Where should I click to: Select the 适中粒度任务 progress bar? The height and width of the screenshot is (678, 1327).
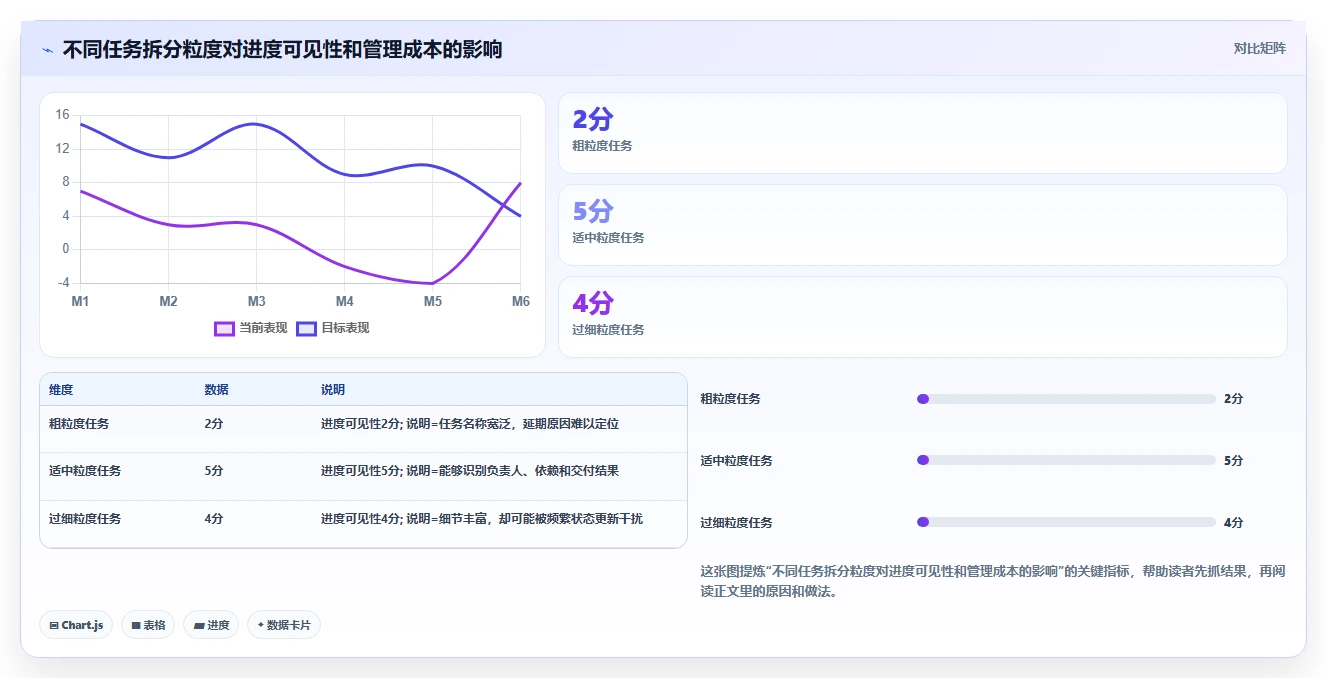(x=1066, y=461)
